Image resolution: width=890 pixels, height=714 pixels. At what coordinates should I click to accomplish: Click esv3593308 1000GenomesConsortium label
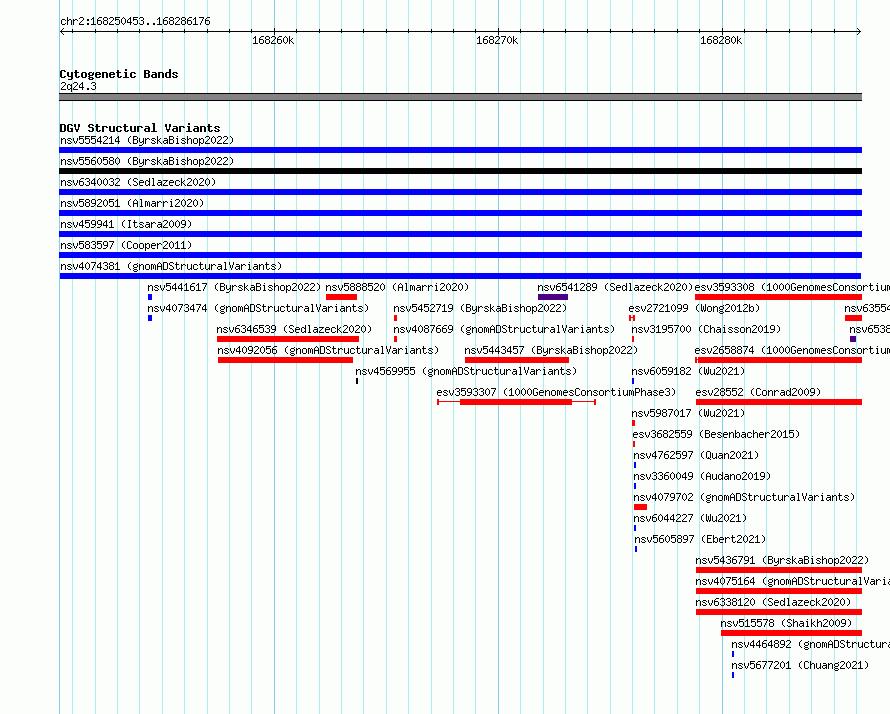click(792, 287)
